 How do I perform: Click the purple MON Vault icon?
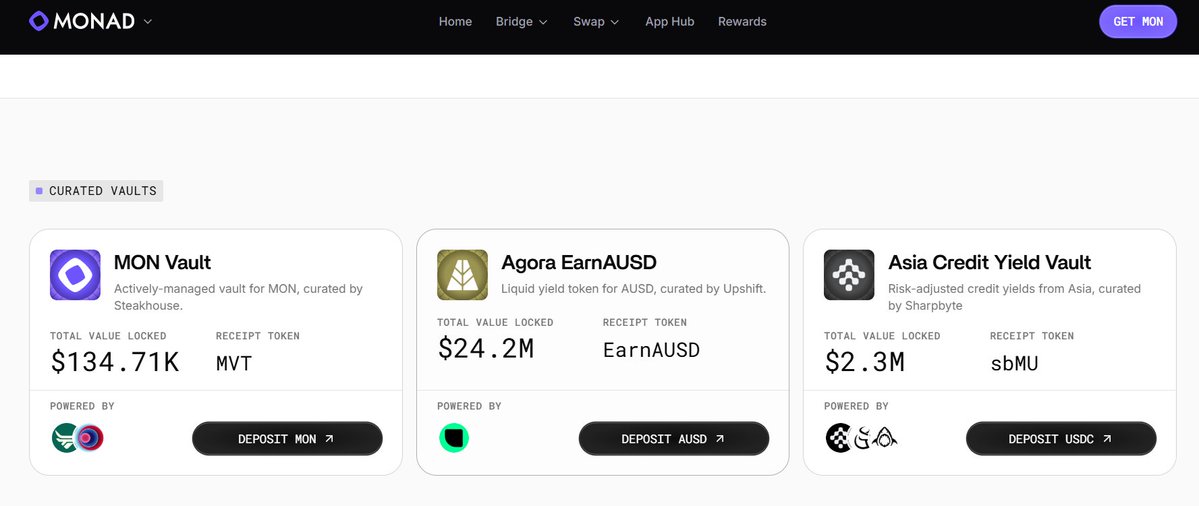click(x=75, y=274)
